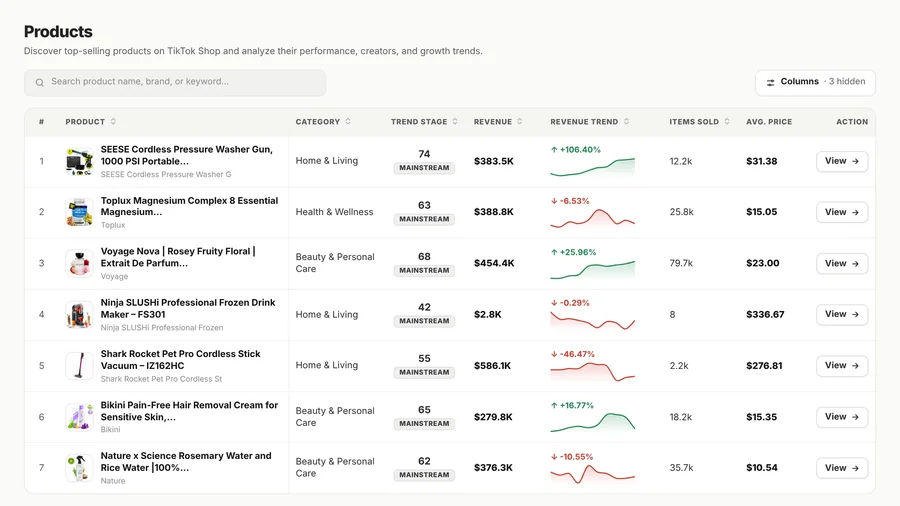View the SEESE Pressure Washer product

841,161
